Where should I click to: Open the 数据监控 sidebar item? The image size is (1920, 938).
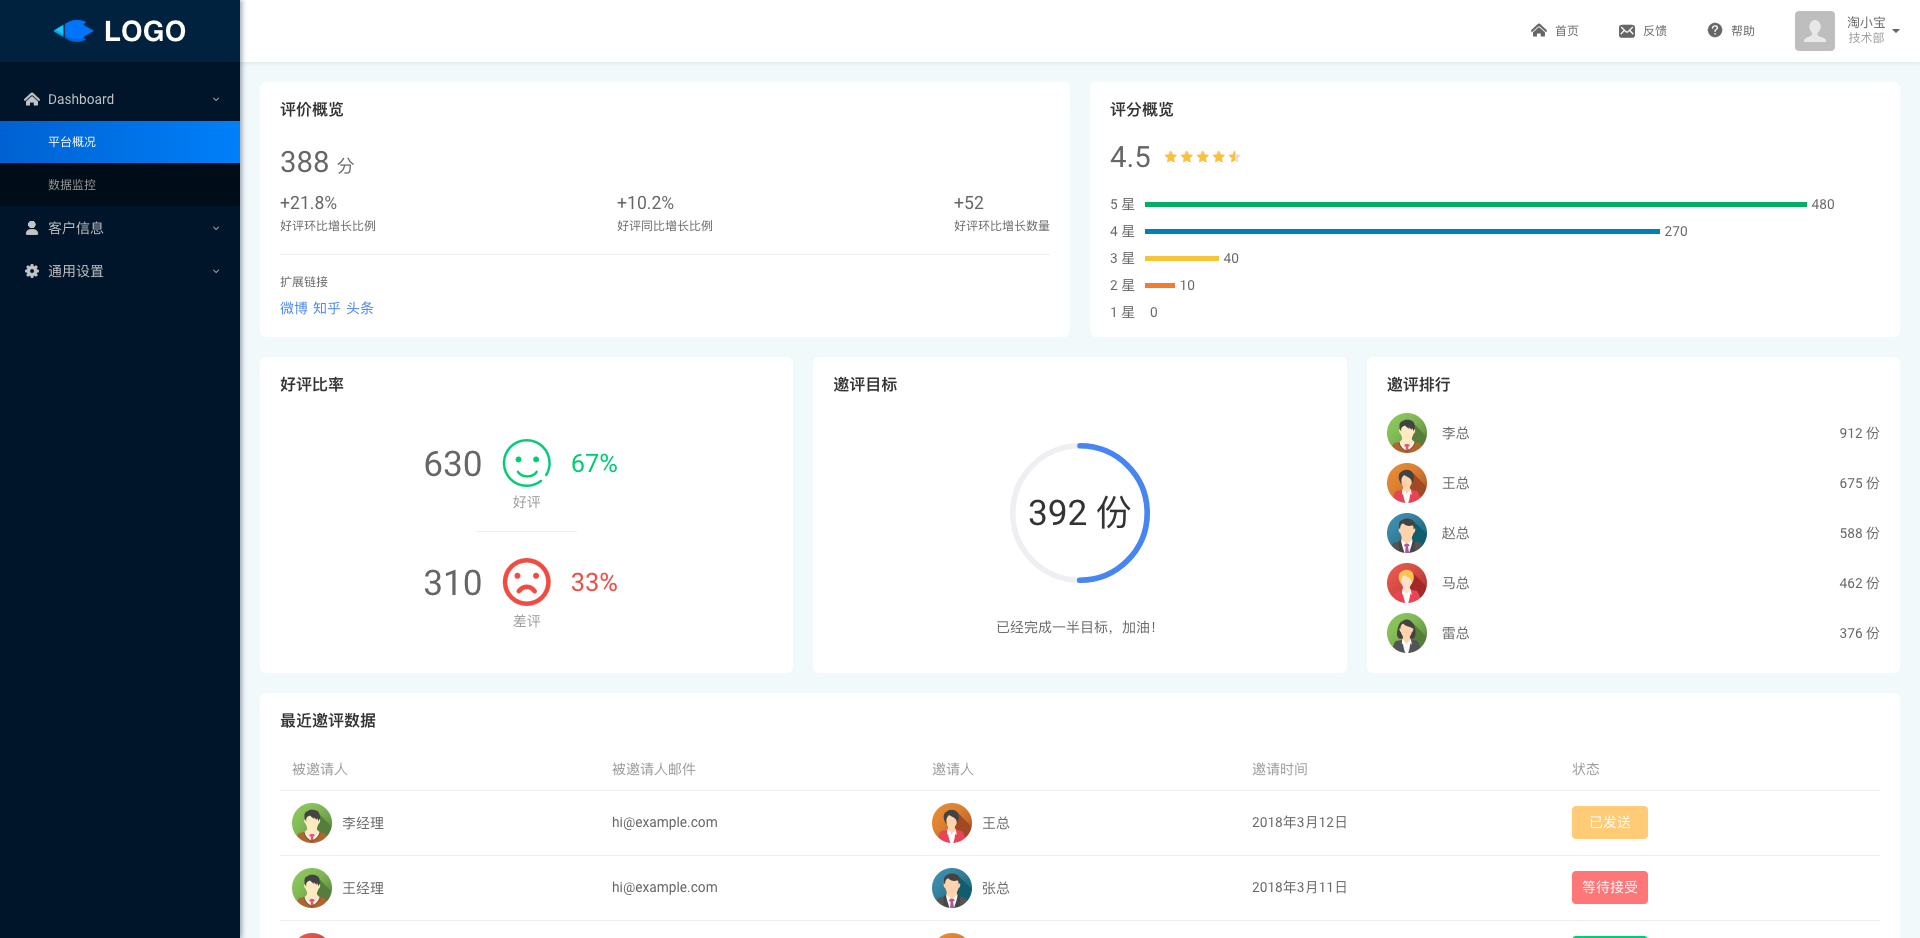pos(72,185)
